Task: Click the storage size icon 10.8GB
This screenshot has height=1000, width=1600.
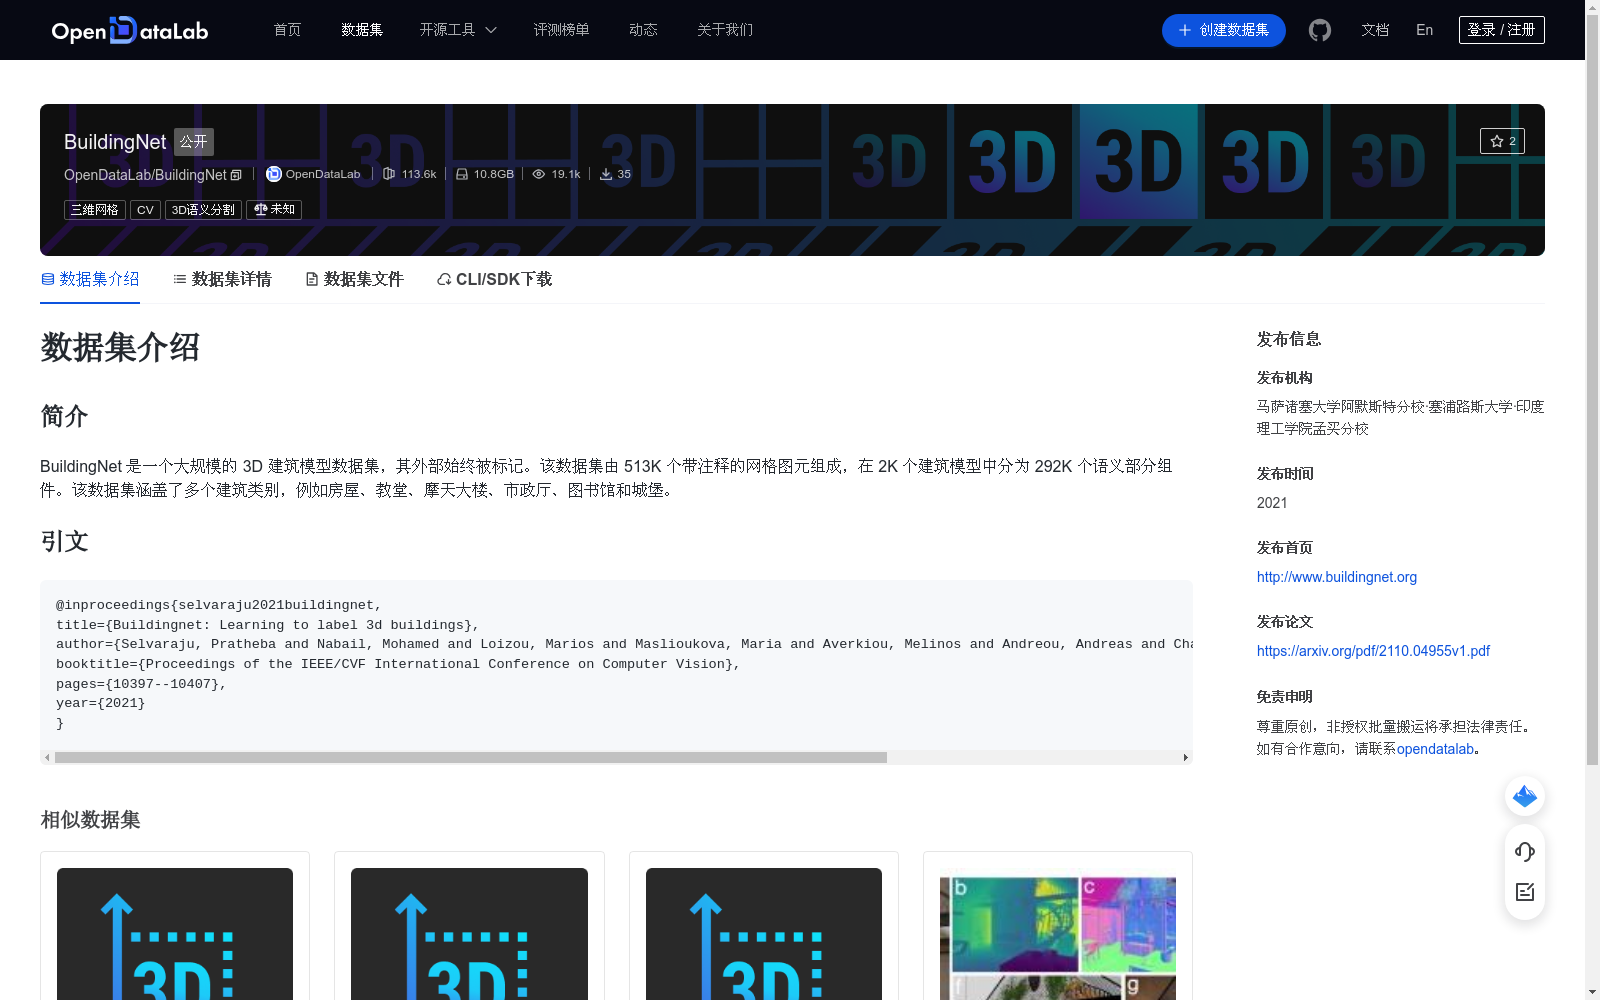Action: click(462, 174)
